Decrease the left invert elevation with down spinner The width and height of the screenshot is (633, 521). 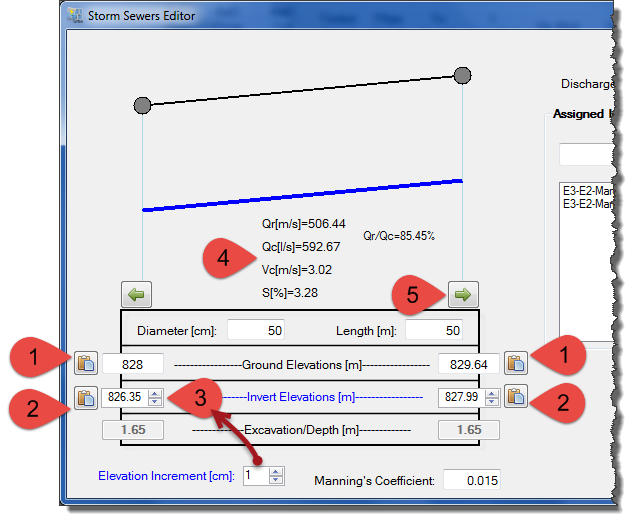coord(154,402)
